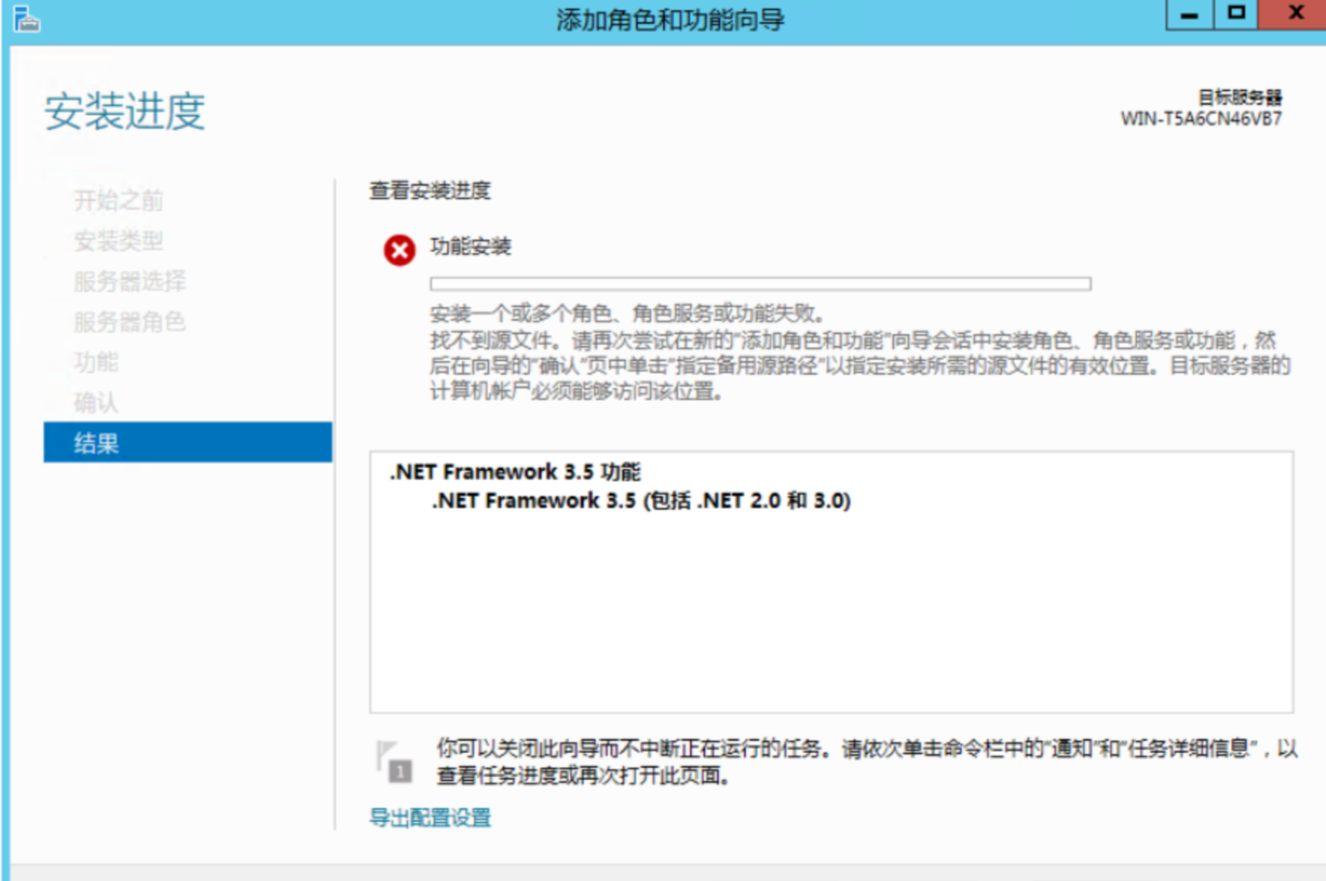This screenshot has height=881, width=1326.
Task: Switch to the 服务器角色 step
Action: click(x=129, y=322)
